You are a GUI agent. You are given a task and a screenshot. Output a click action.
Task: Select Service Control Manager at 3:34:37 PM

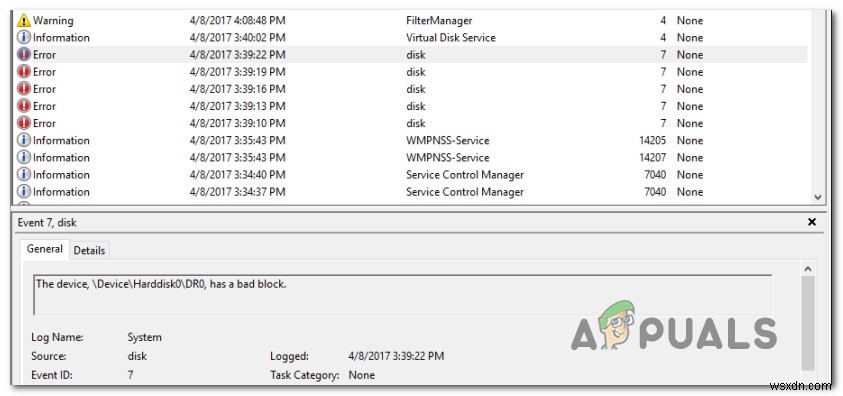[x=465, y=192]
